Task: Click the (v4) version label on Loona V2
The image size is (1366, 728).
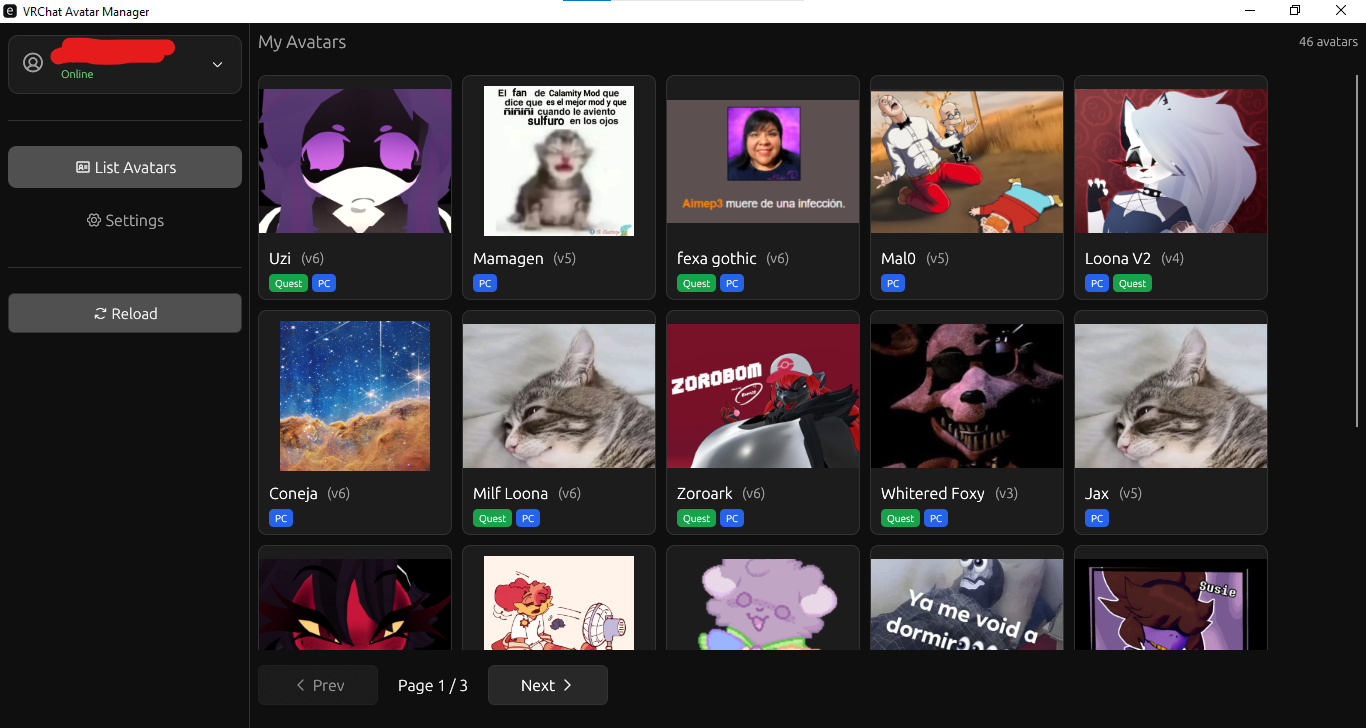Action: tap(1172, 258)
